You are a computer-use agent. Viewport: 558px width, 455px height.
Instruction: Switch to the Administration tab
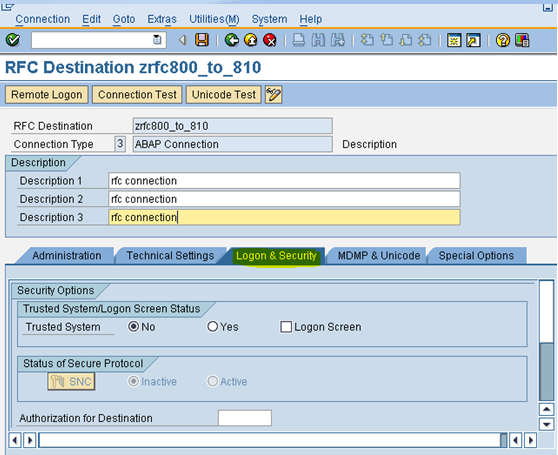click(67, 255)
